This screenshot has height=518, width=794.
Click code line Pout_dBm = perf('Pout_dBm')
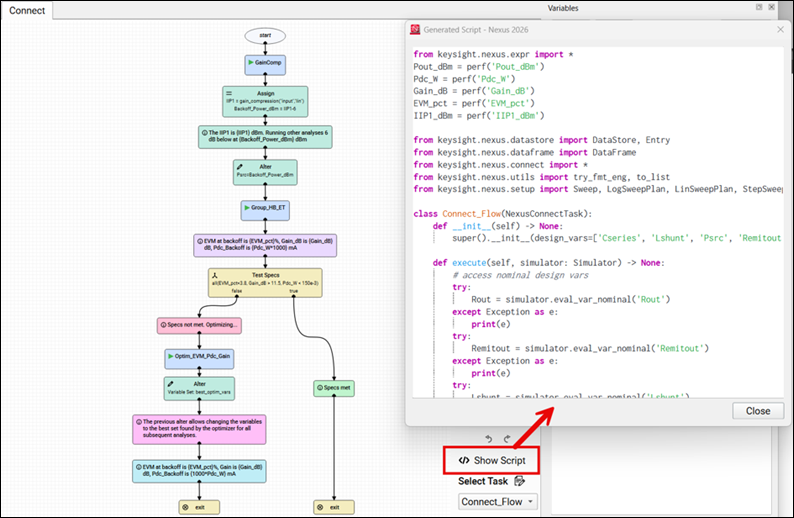tap(479, 66)
